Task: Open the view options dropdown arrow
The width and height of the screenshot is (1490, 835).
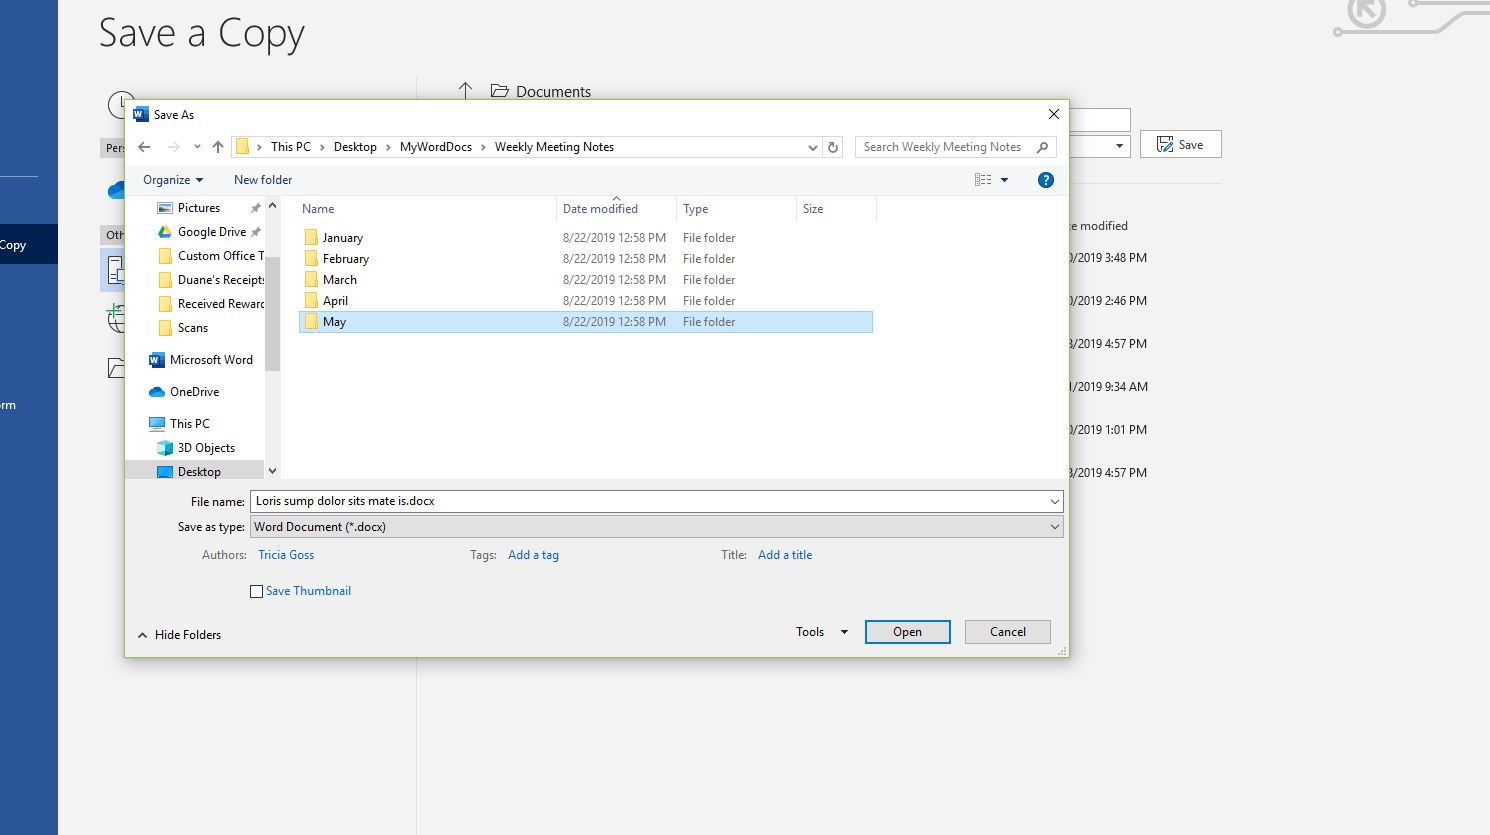Action: 1004,180
